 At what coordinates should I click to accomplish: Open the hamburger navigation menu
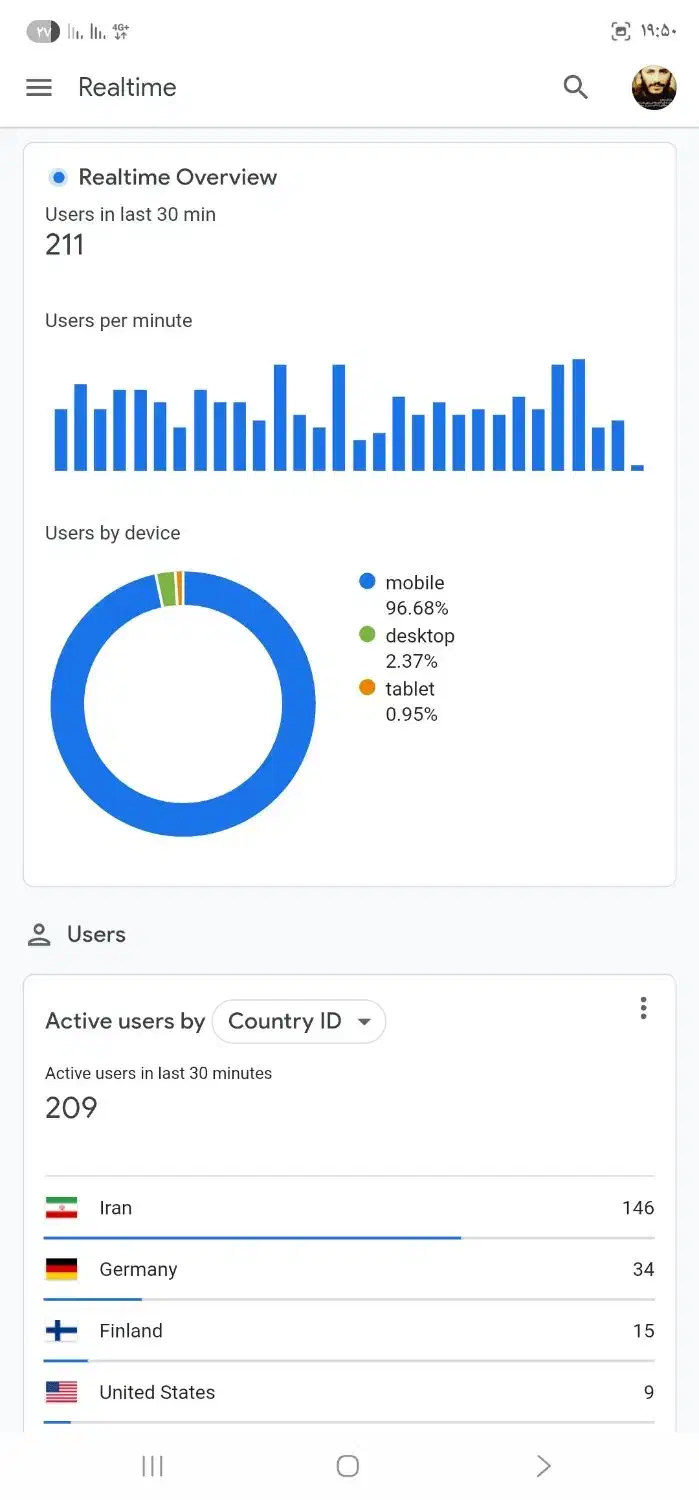[39, 87]
